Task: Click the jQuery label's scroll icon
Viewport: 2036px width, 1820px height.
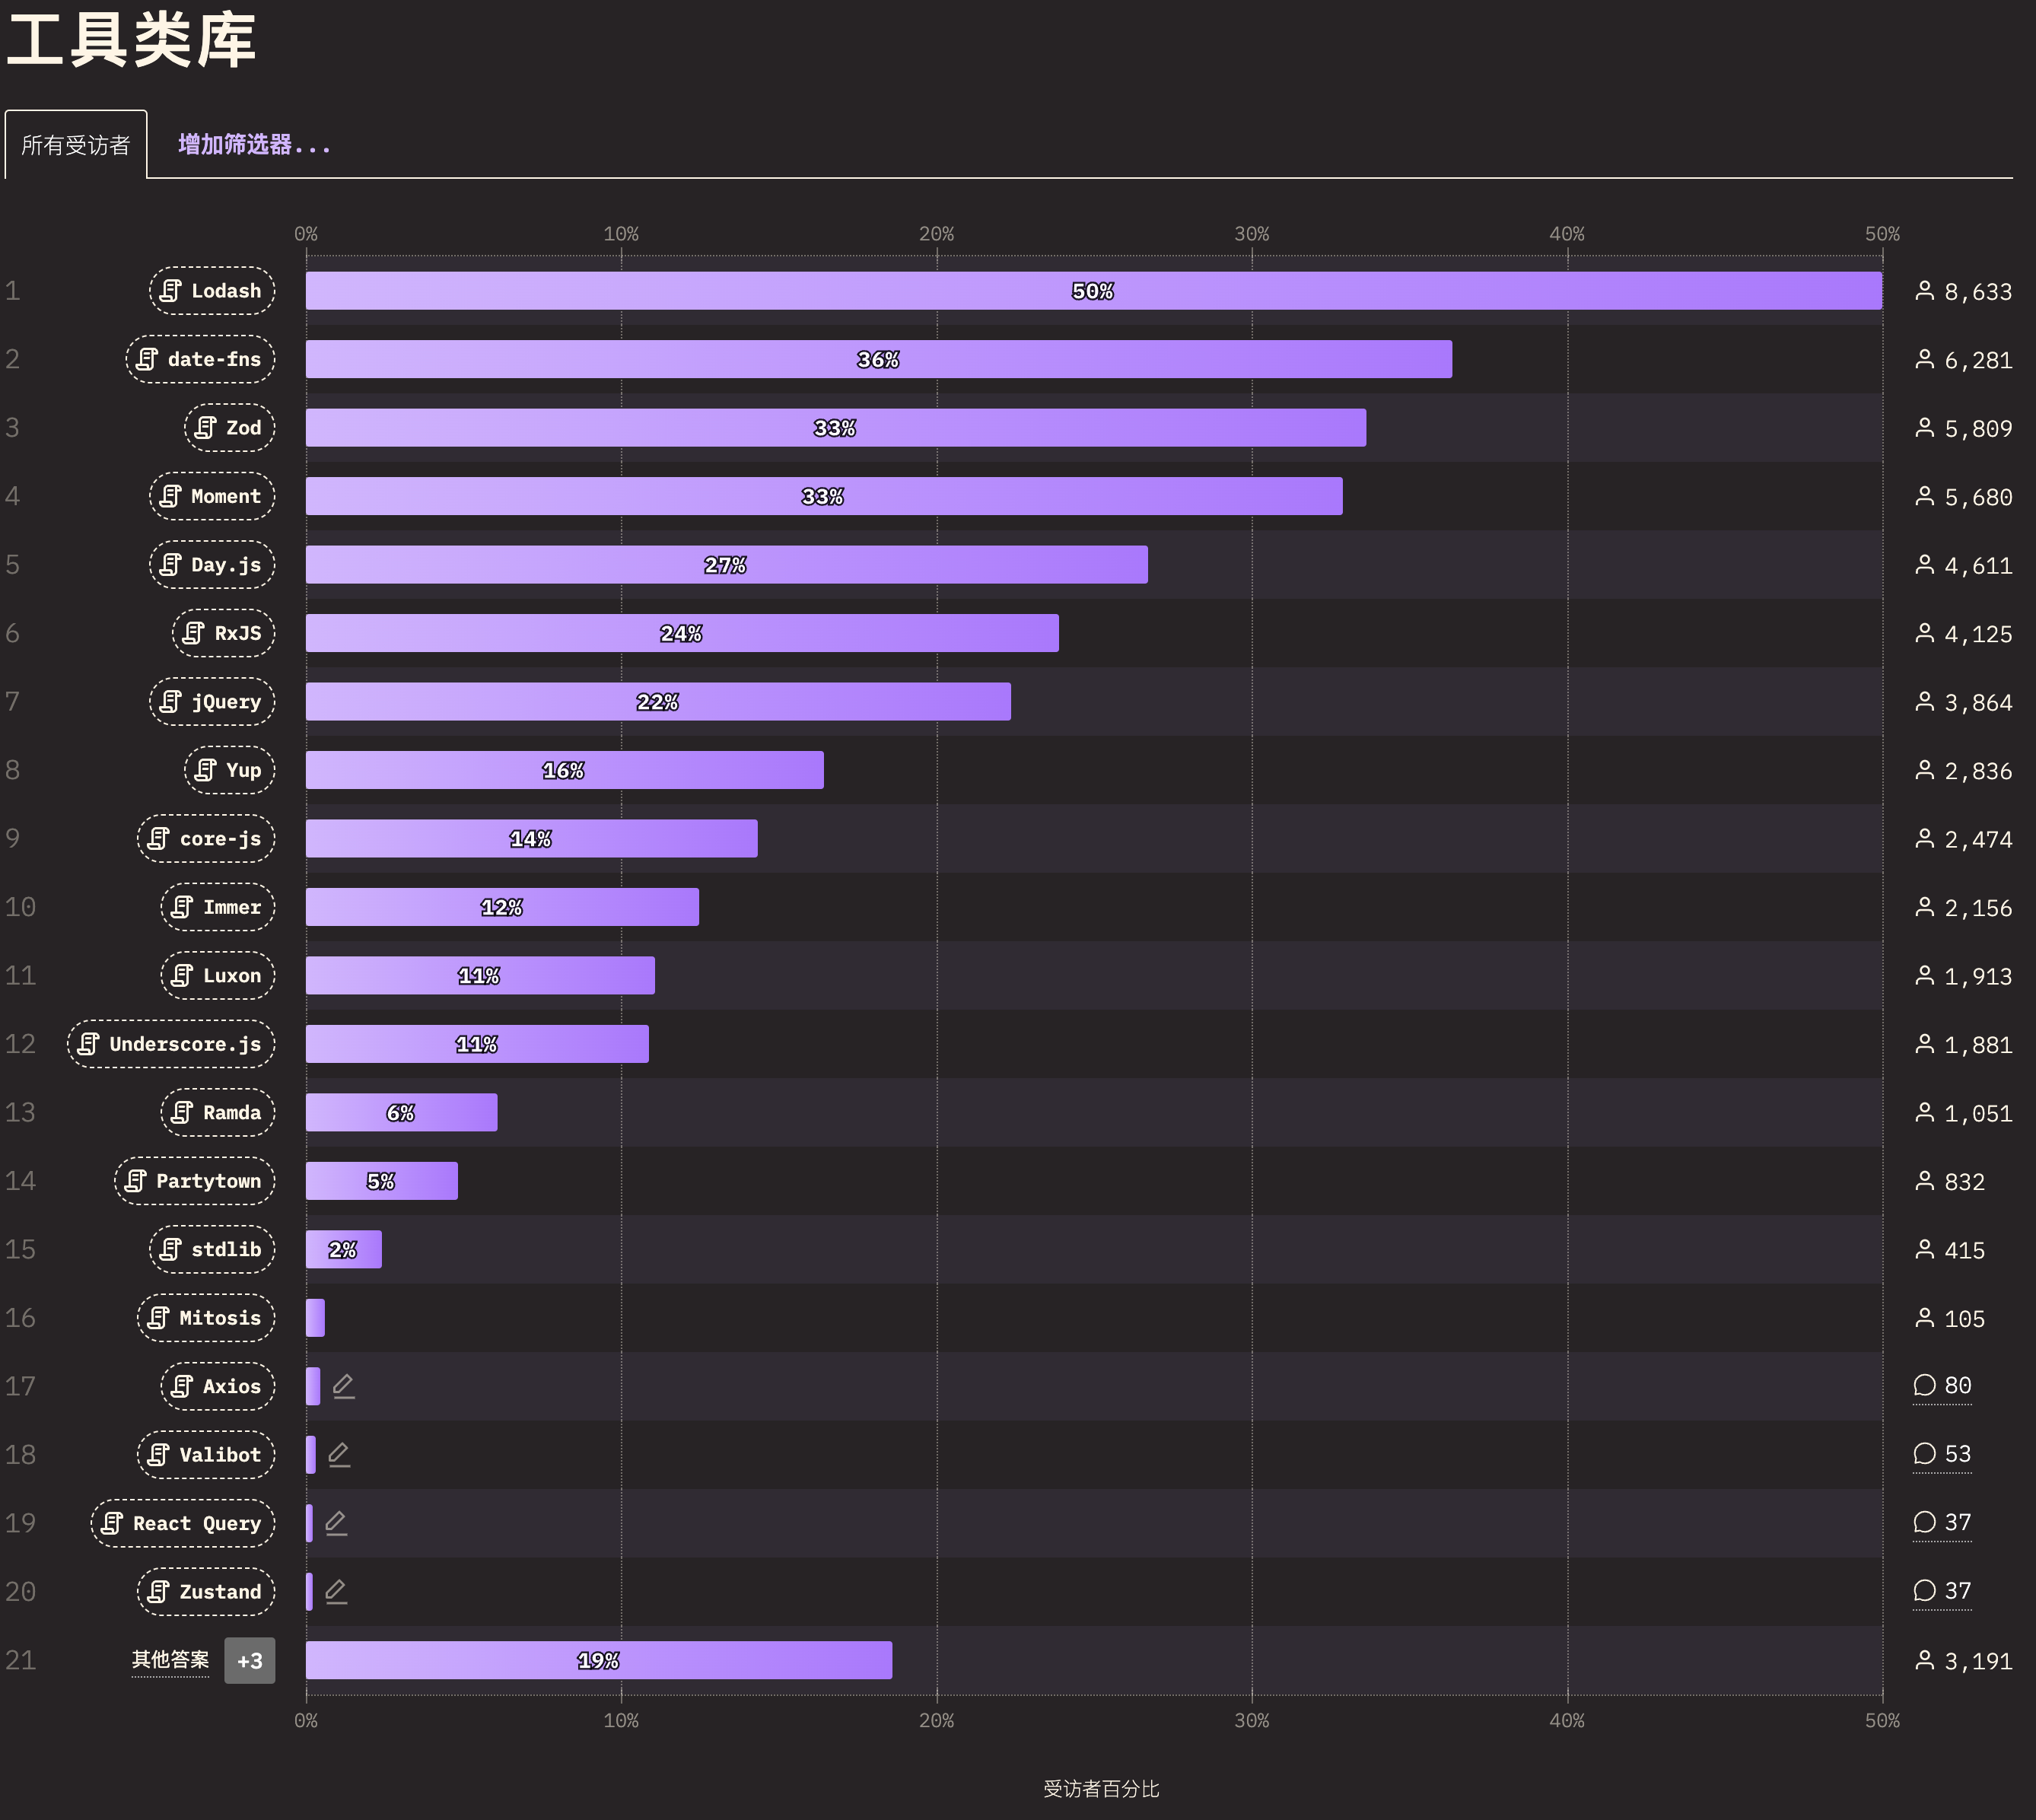Action: pos(171,702)
